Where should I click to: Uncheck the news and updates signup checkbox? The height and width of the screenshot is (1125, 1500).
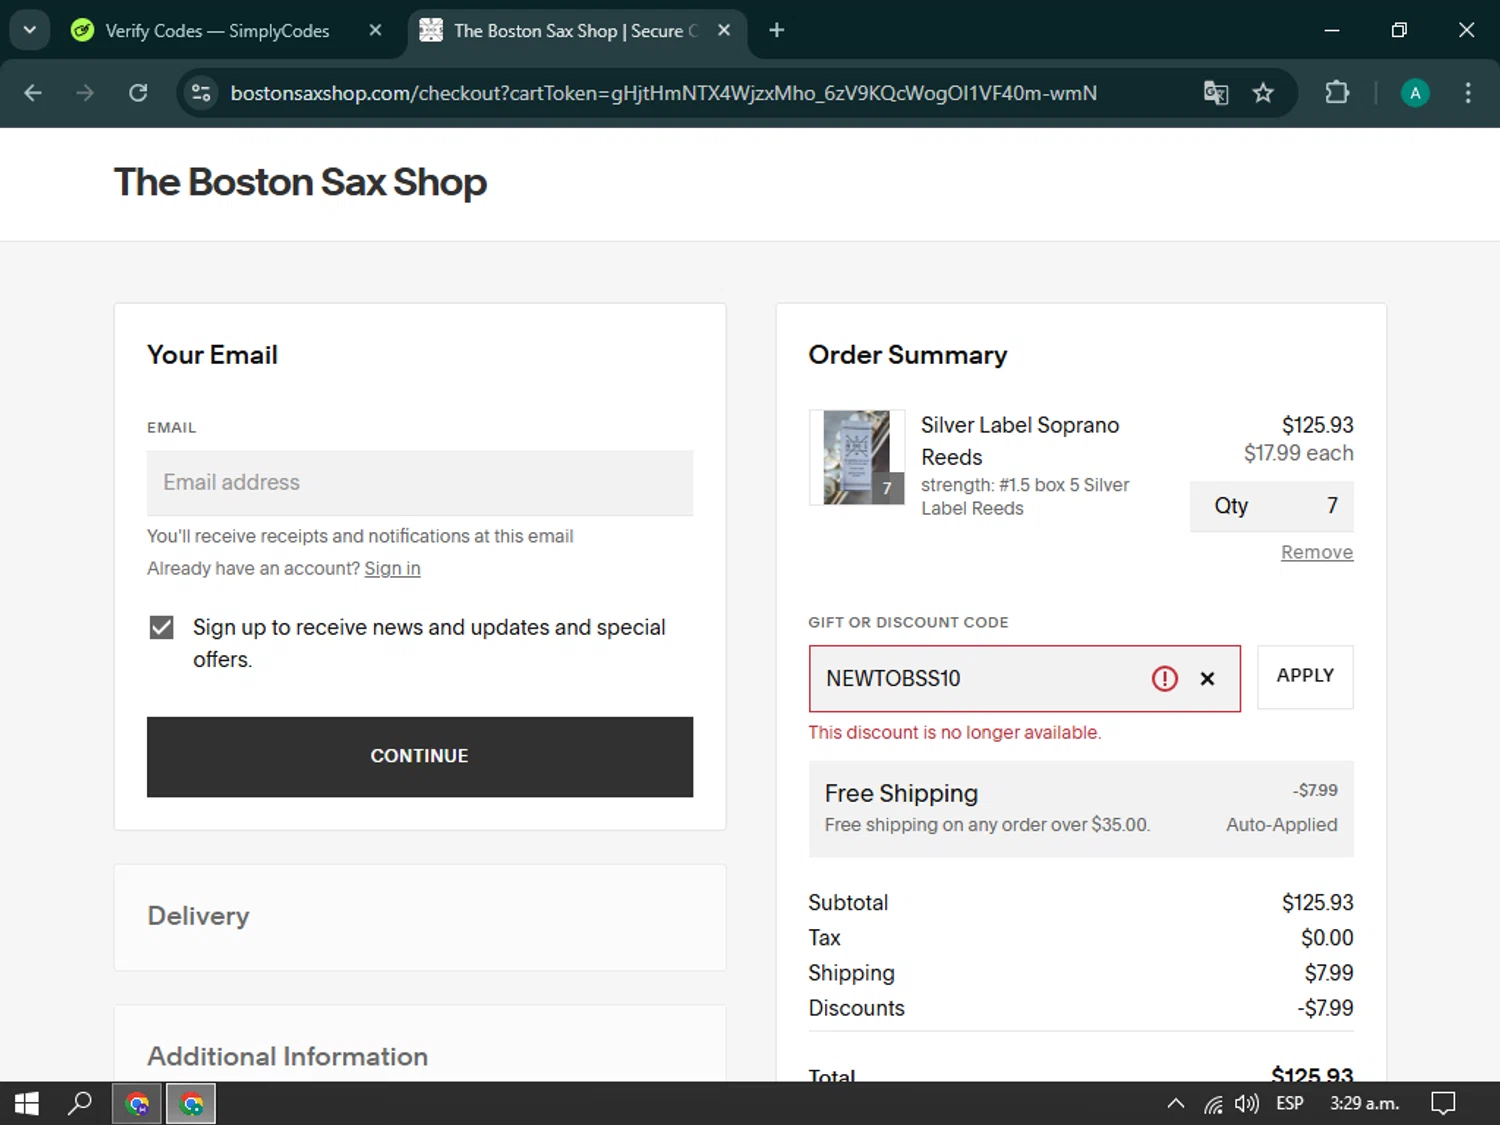point(161,627)
